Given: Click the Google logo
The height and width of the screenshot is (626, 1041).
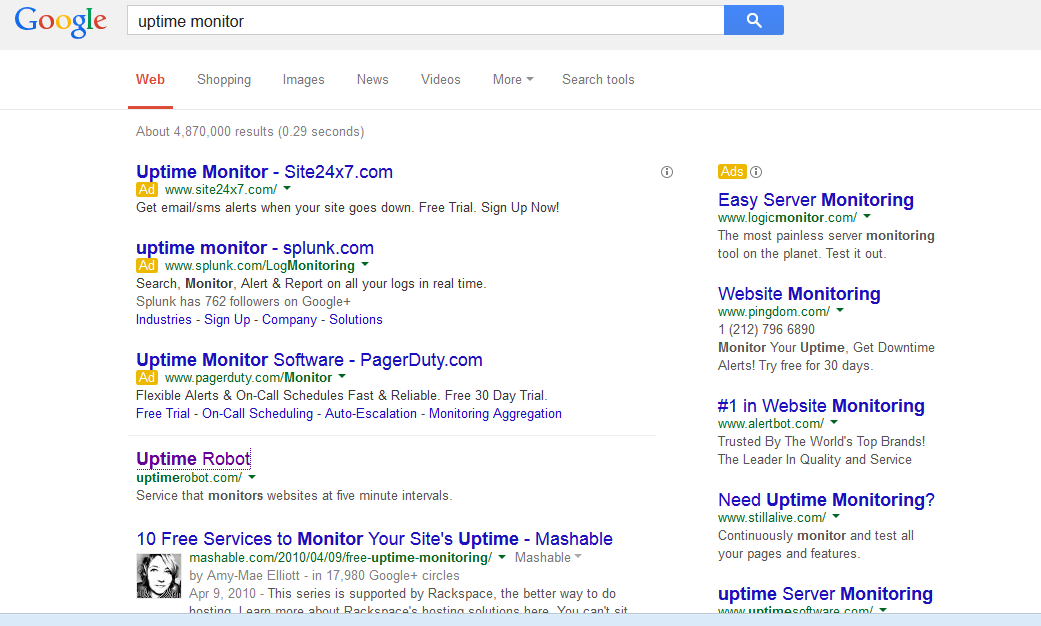Looking at the screenshot, I should coord(60,21).
